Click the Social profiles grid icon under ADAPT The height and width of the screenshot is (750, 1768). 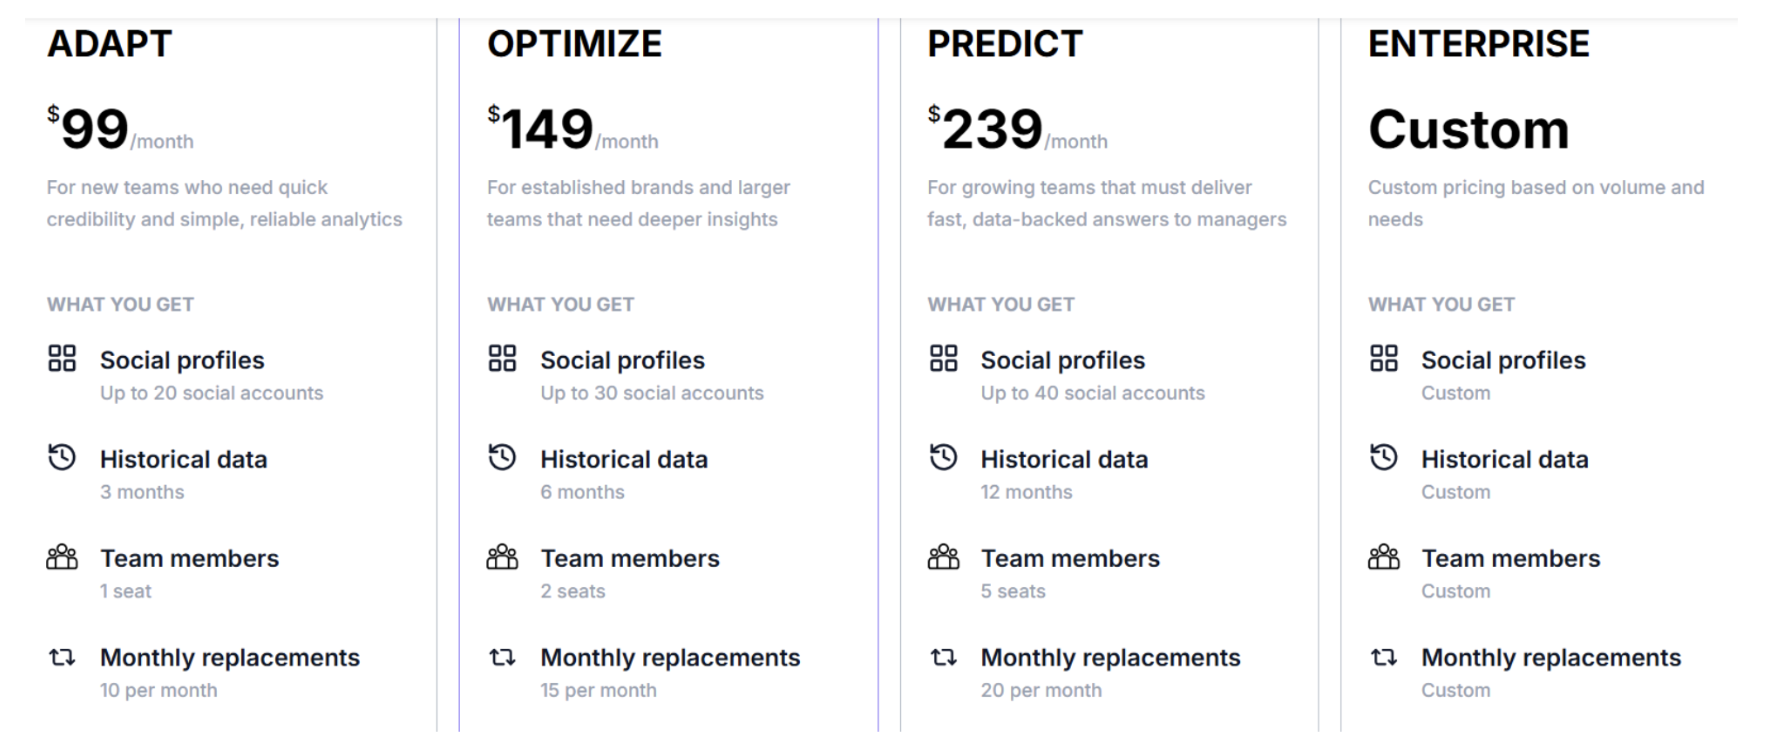coord(62,358)
